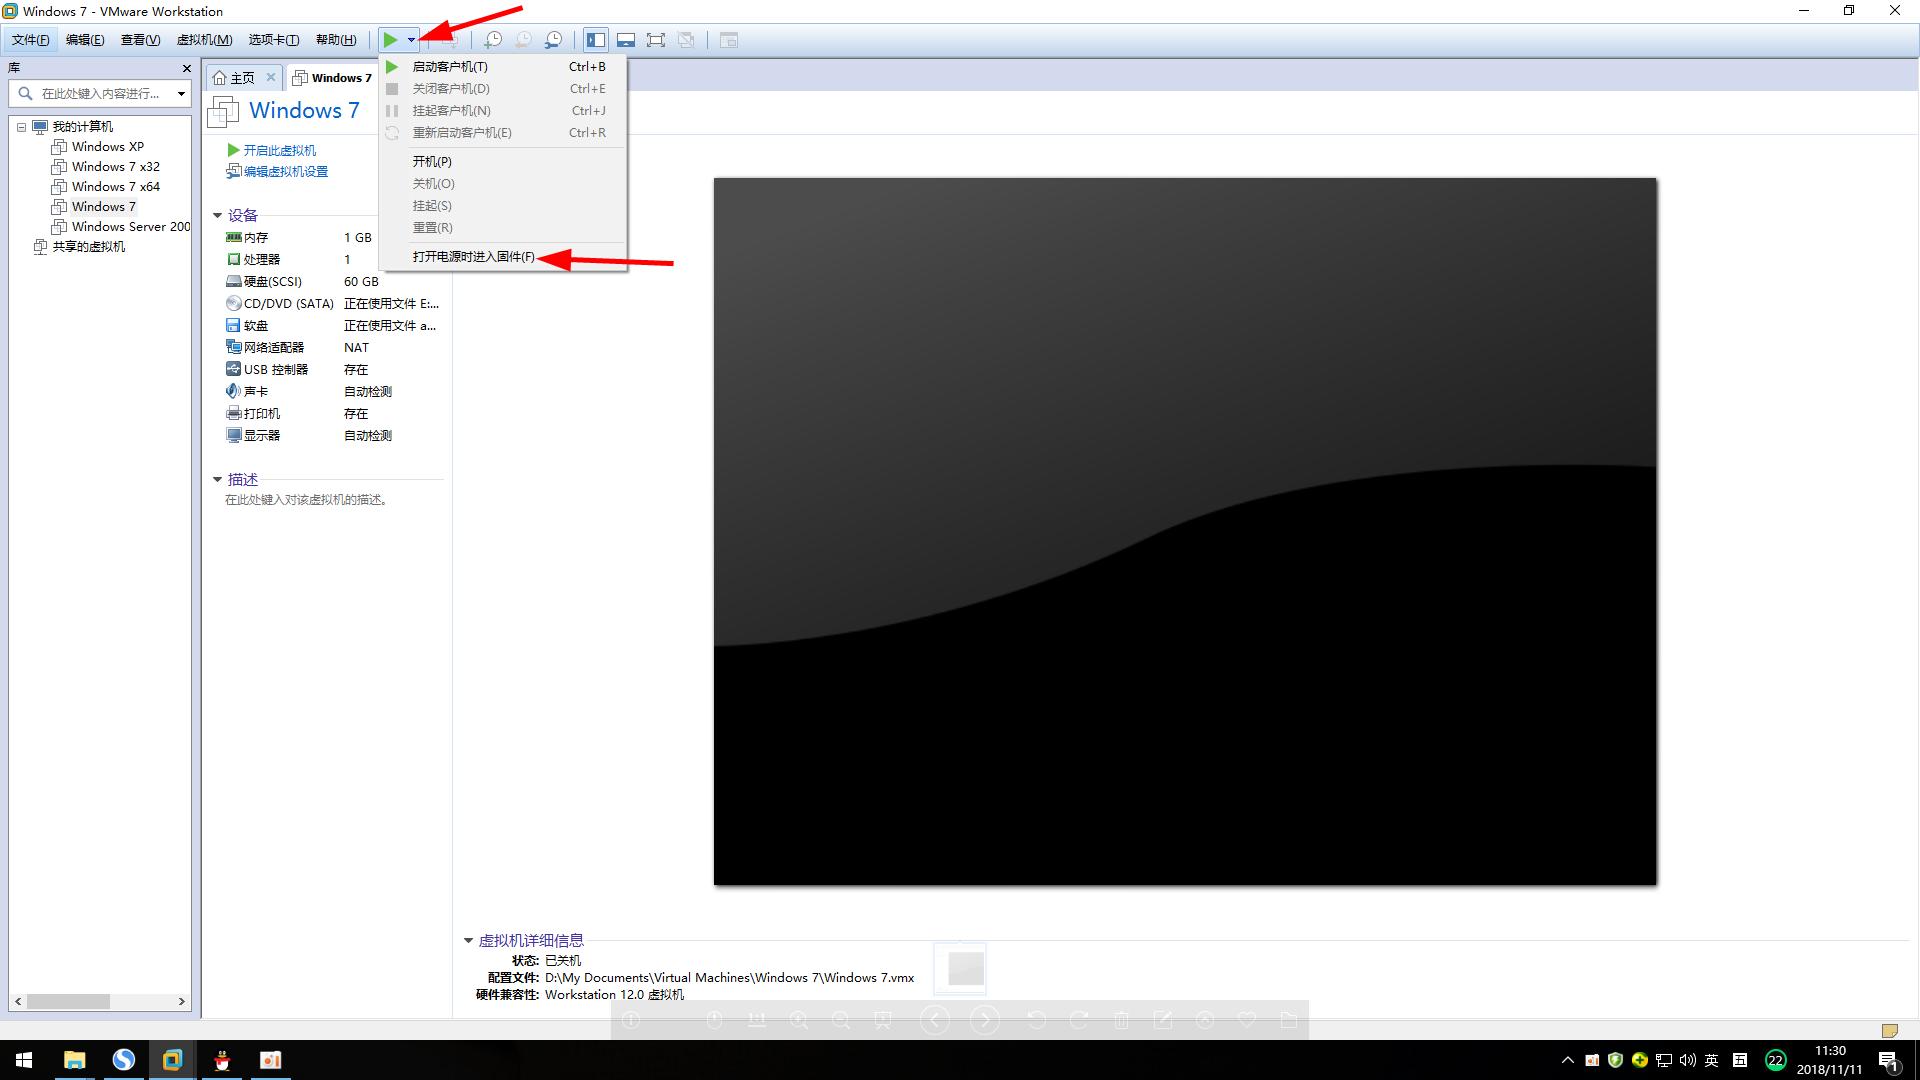Click the 编辑虚拟机设置 link
The image size is (1920, 1080).
285,172
